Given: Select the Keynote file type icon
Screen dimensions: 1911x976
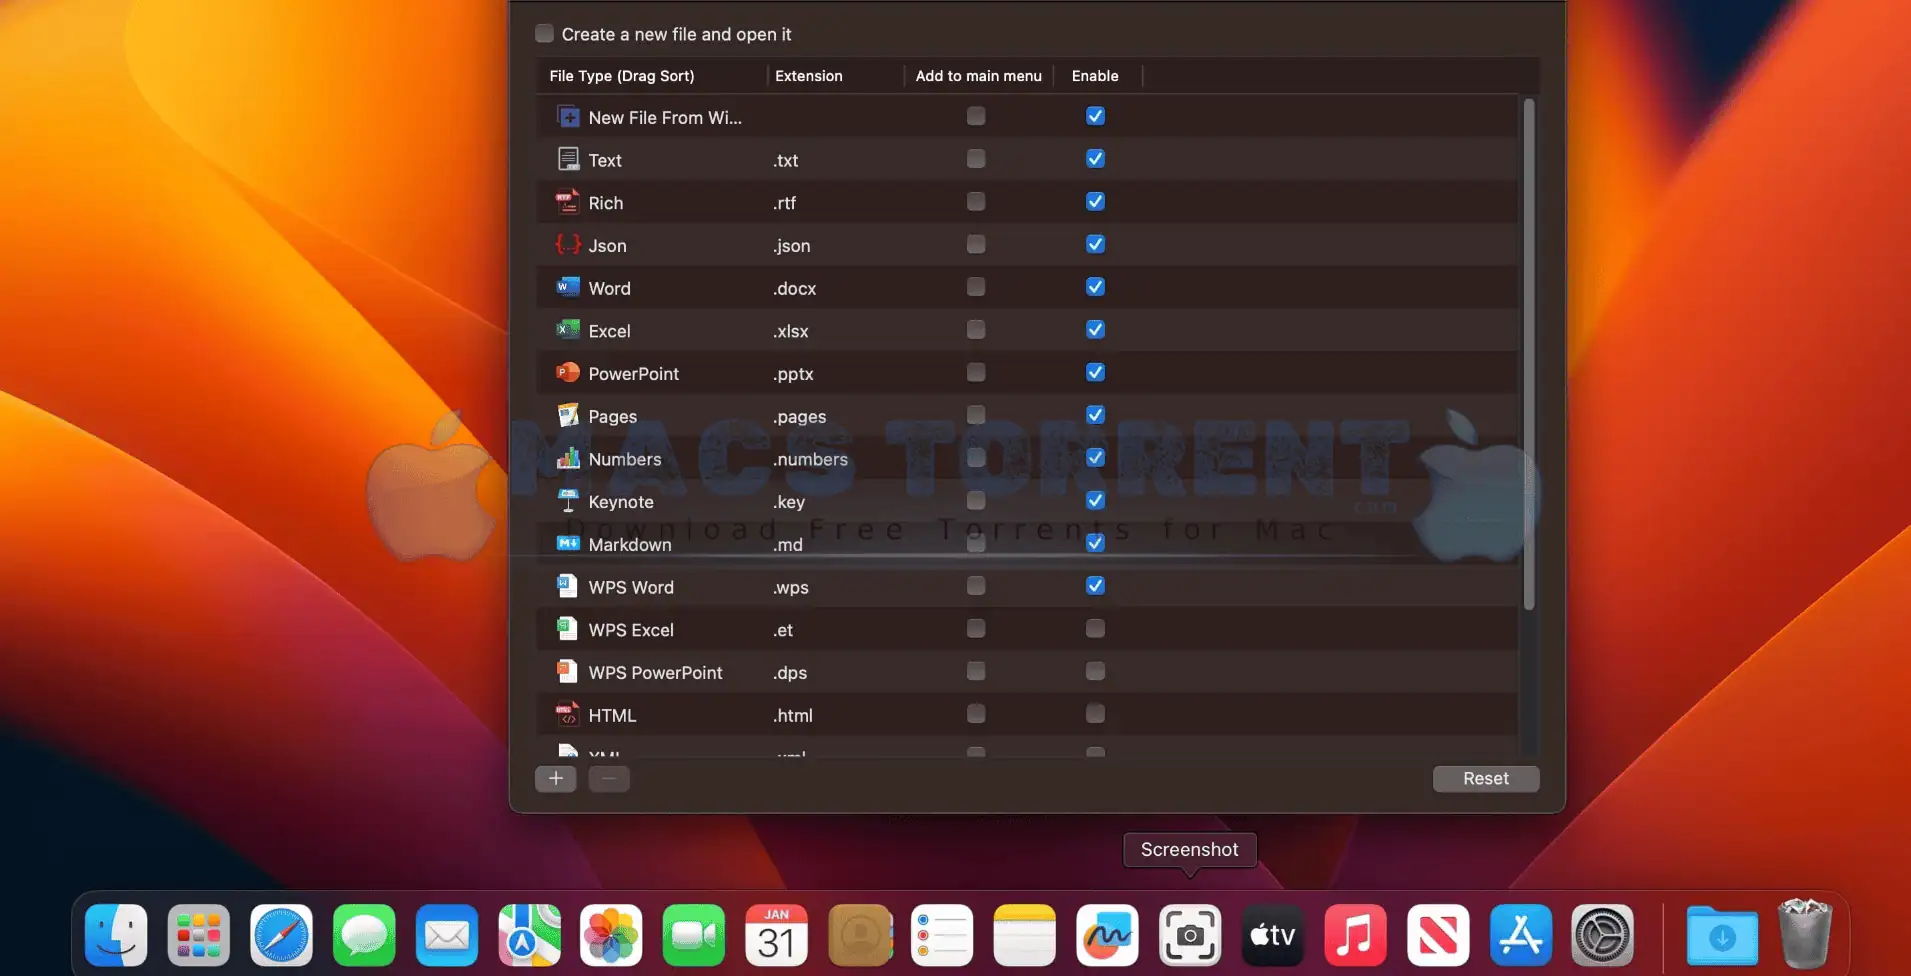Looking at the screenshot, I should coord(568,501).
